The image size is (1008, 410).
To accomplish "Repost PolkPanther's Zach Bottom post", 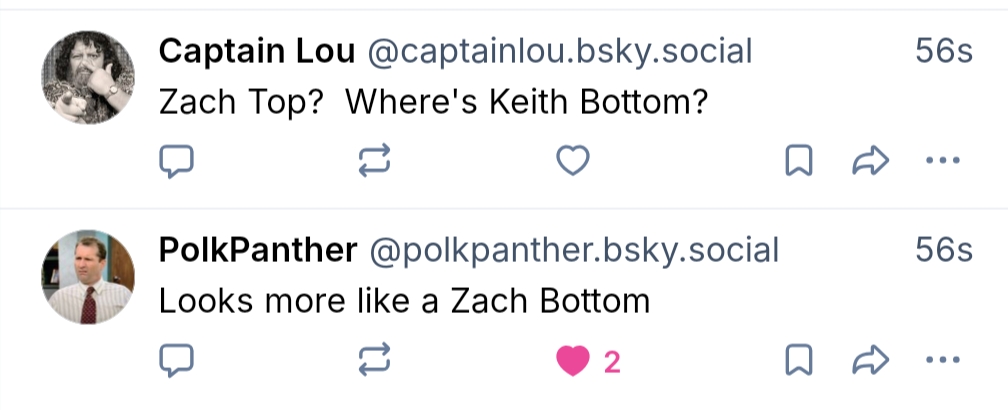I will tap(374, 361).
